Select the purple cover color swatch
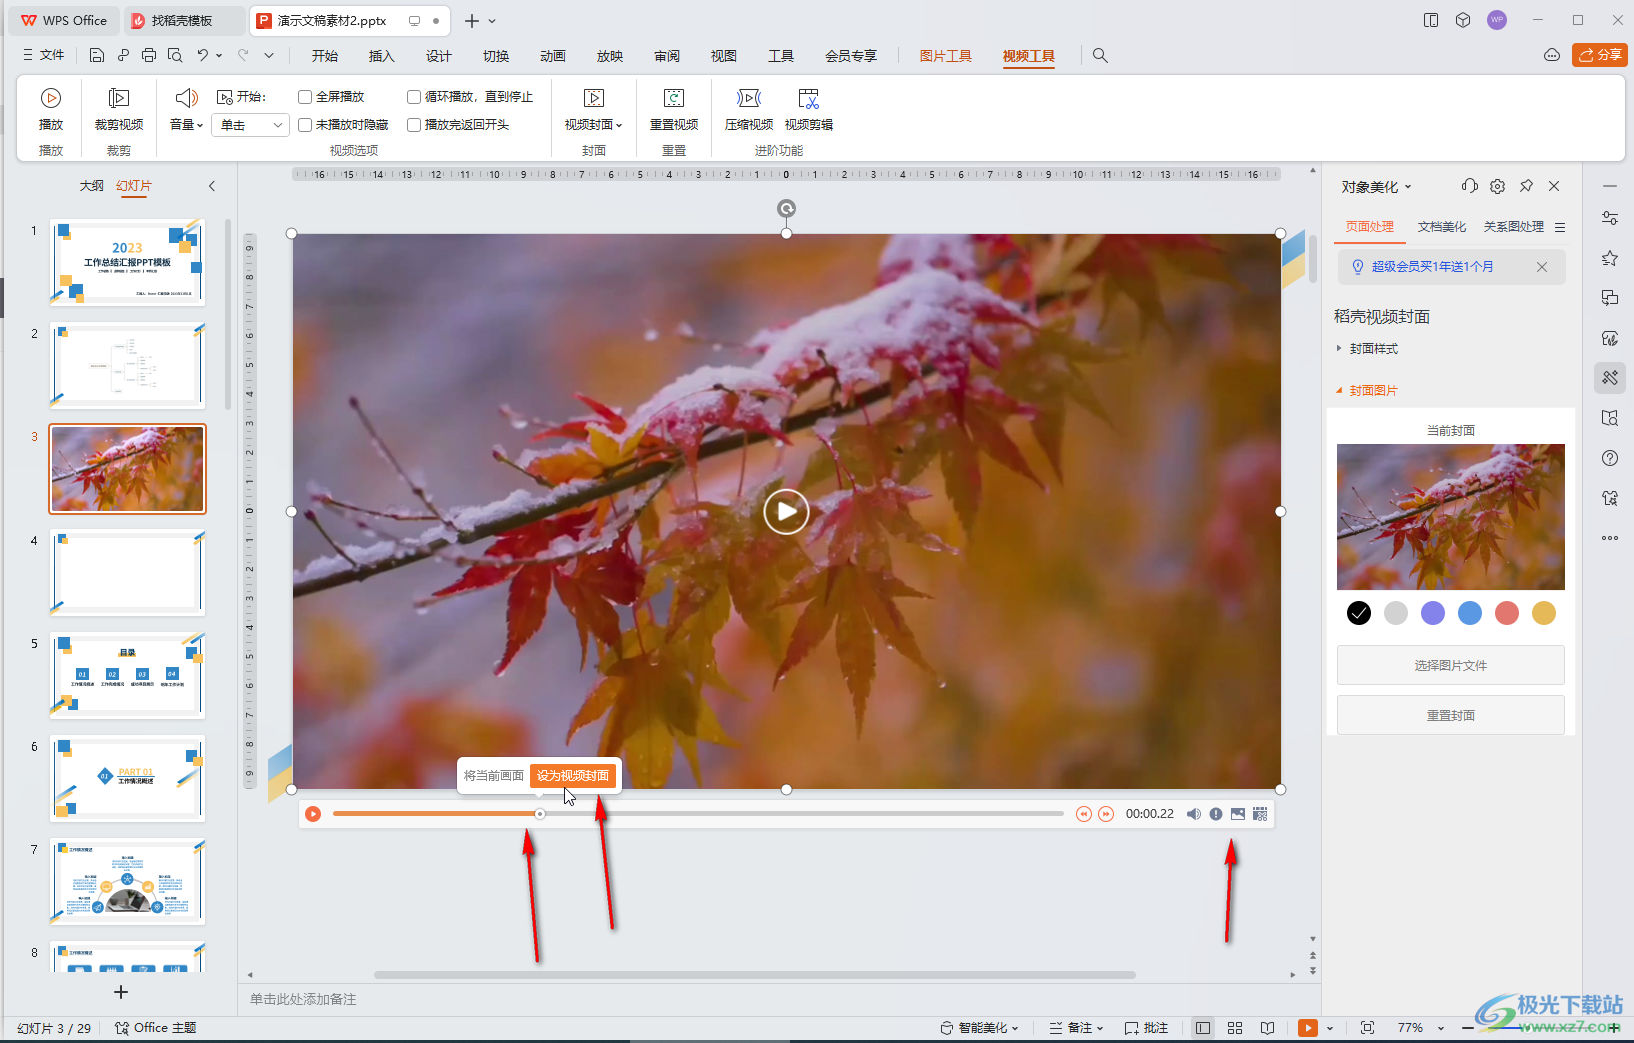This screenshot has height=1043, width=1634. pyautogui.click(x=1432, y=613)
